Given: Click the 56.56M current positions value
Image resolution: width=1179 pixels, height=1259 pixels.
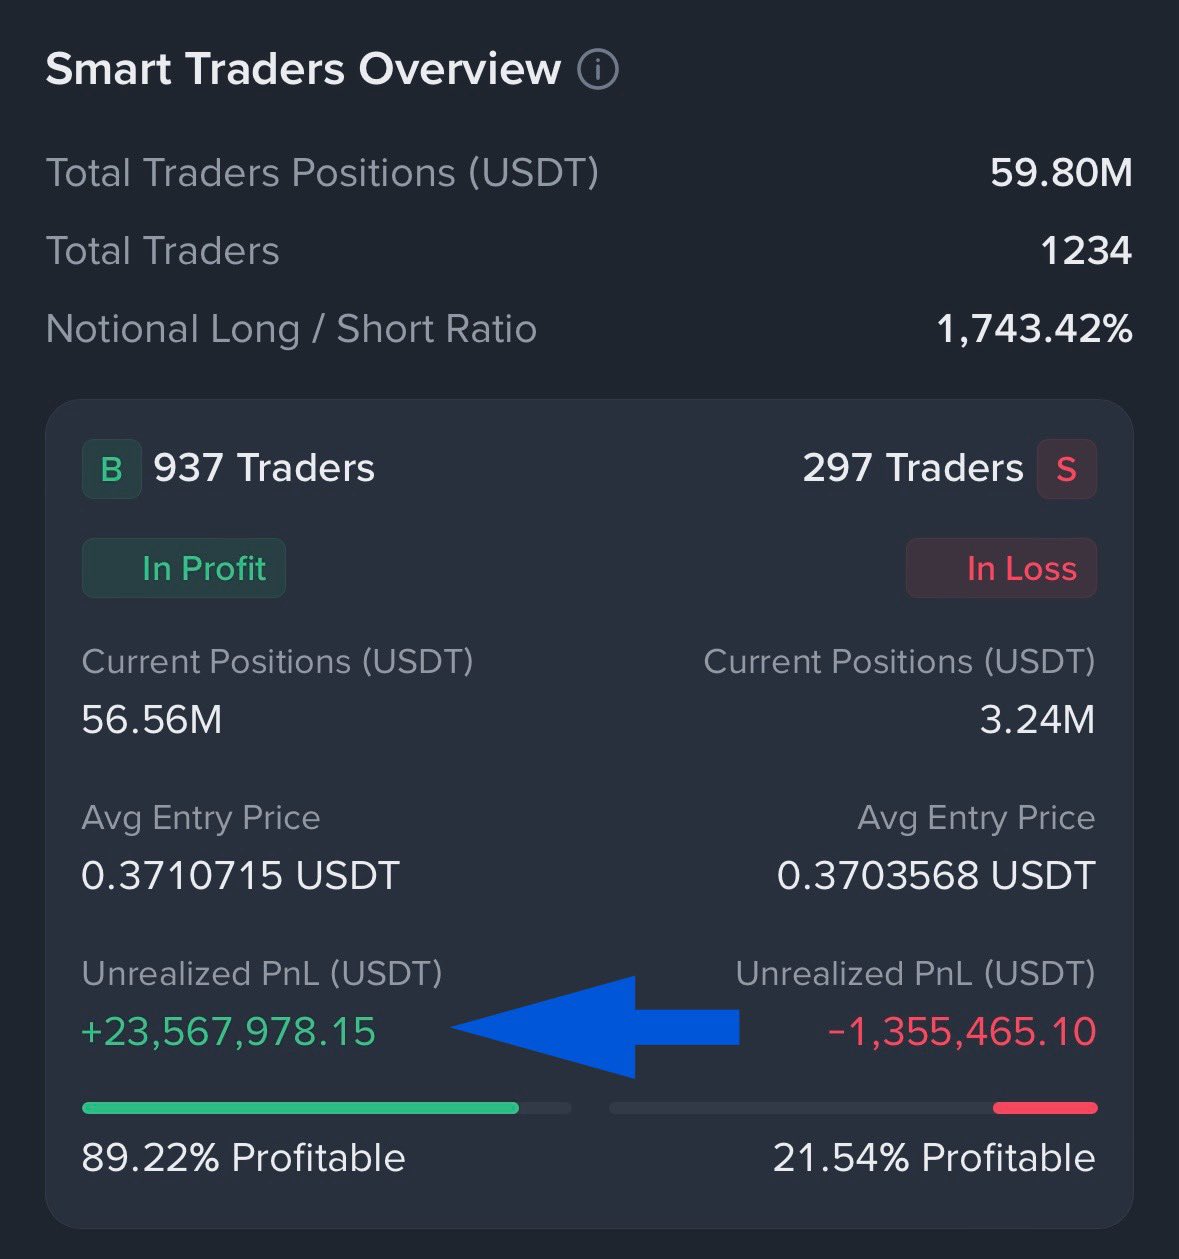Looking at the screenshot, I should pos(152,720).
